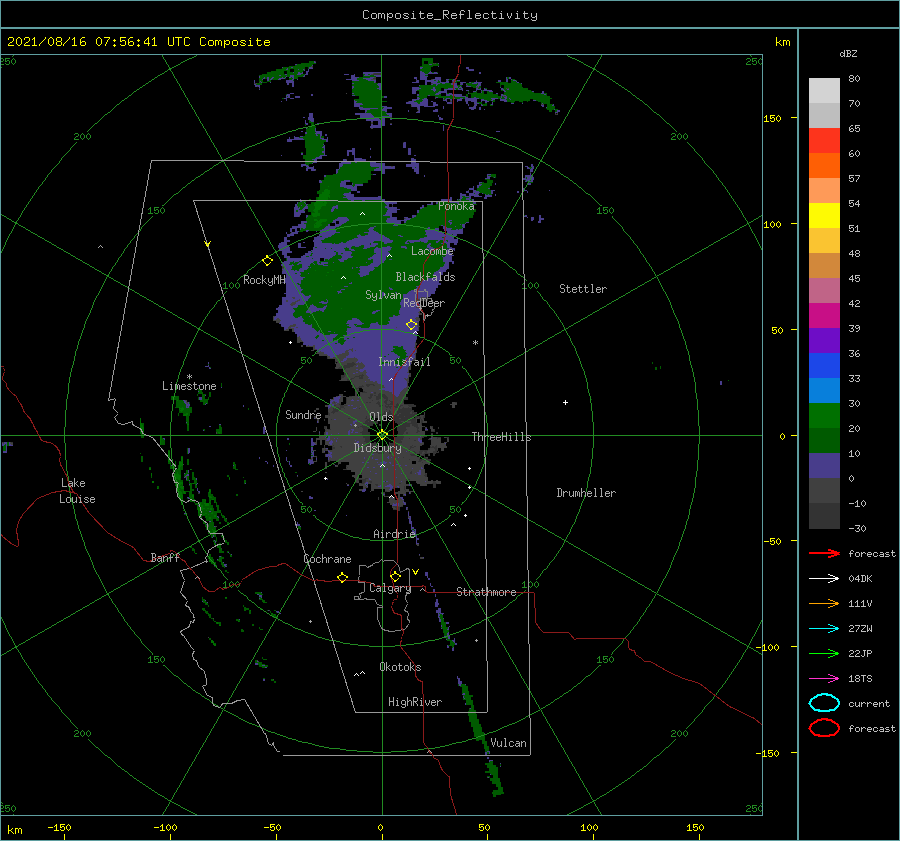Viewport: 900px width, 841px height.
Task: Click the yellow diamond marker inside Calgary
Action: click(x=395, y=576)
